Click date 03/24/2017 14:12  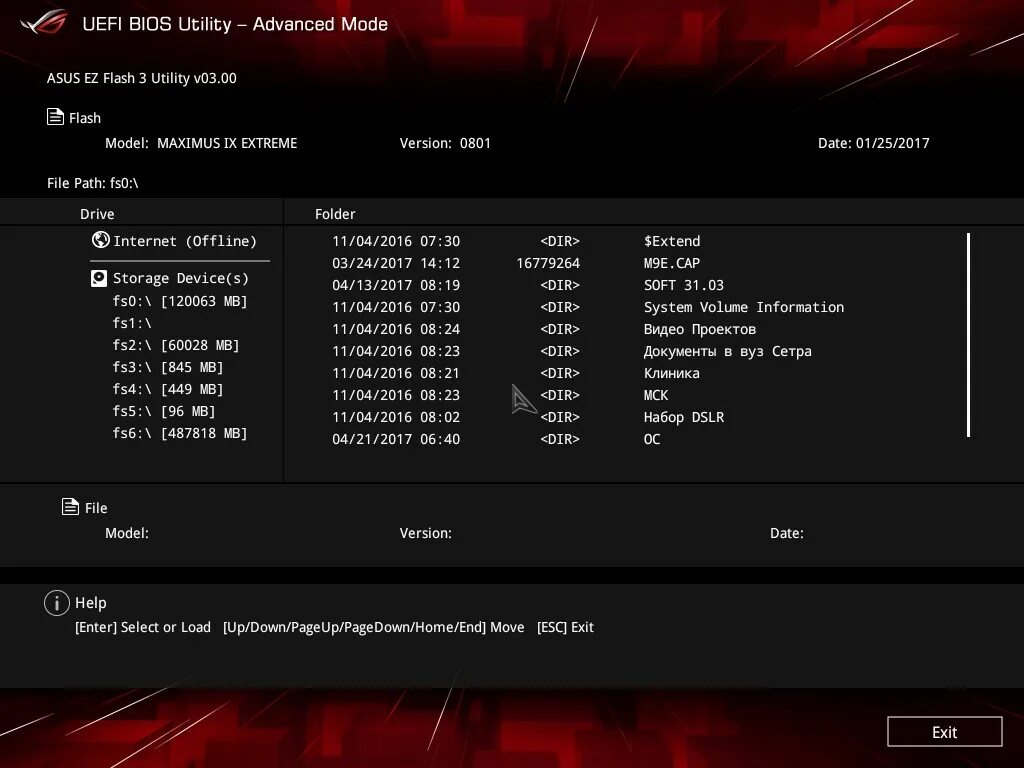(x=396, y=263)
